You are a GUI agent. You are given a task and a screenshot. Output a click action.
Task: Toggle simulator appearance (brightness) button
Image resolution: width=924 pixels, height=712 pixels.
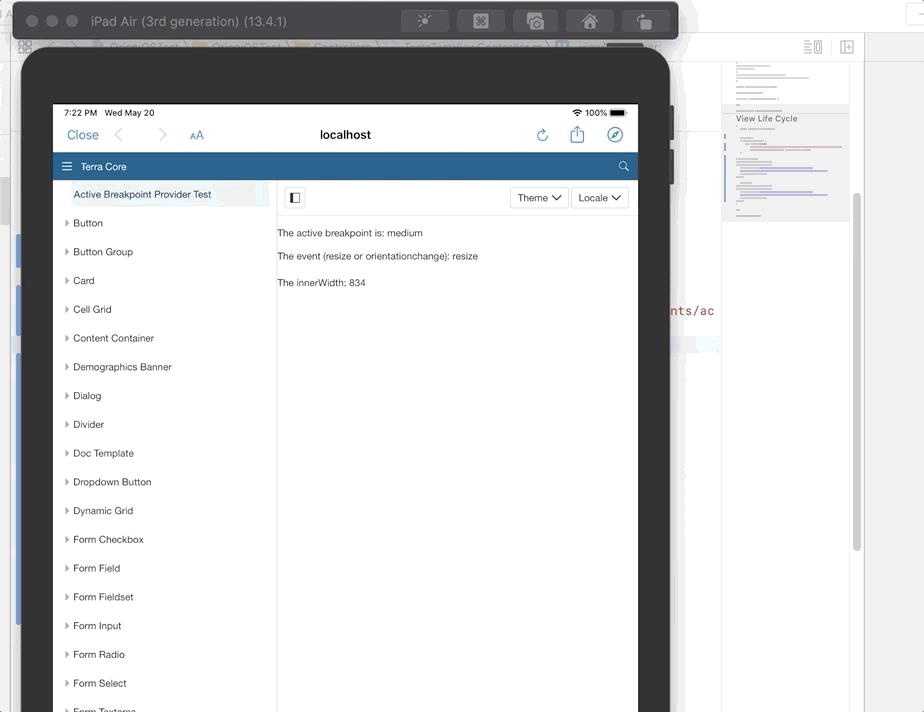(x=424, y=21)
